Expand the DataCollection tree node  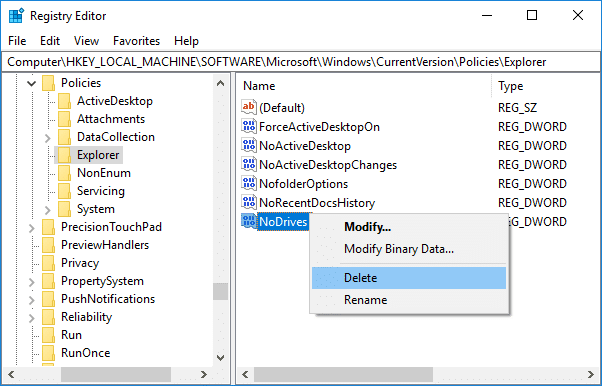coord(48,138)
